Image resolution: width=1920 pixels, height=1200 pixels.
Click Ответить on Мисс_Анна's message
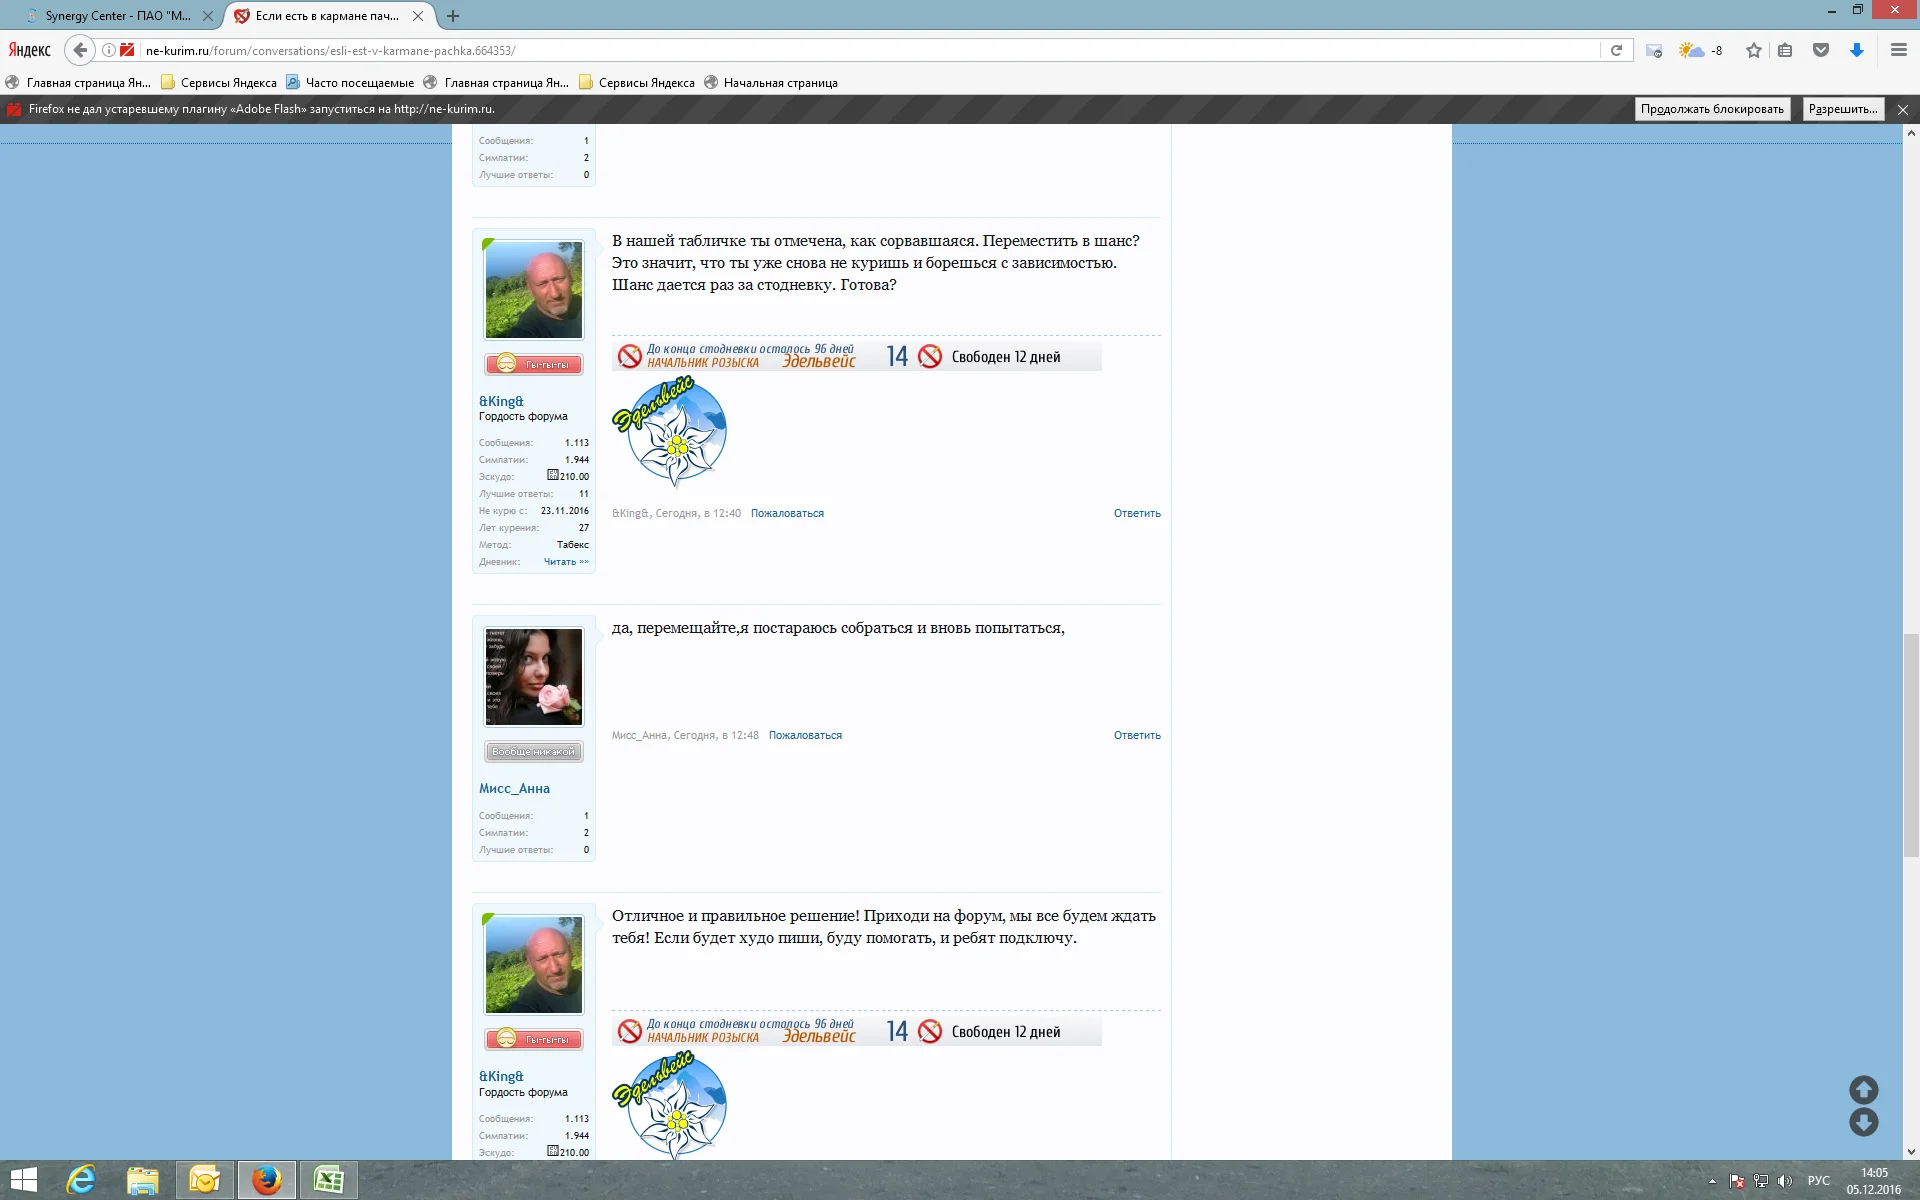pos(1137,735)
